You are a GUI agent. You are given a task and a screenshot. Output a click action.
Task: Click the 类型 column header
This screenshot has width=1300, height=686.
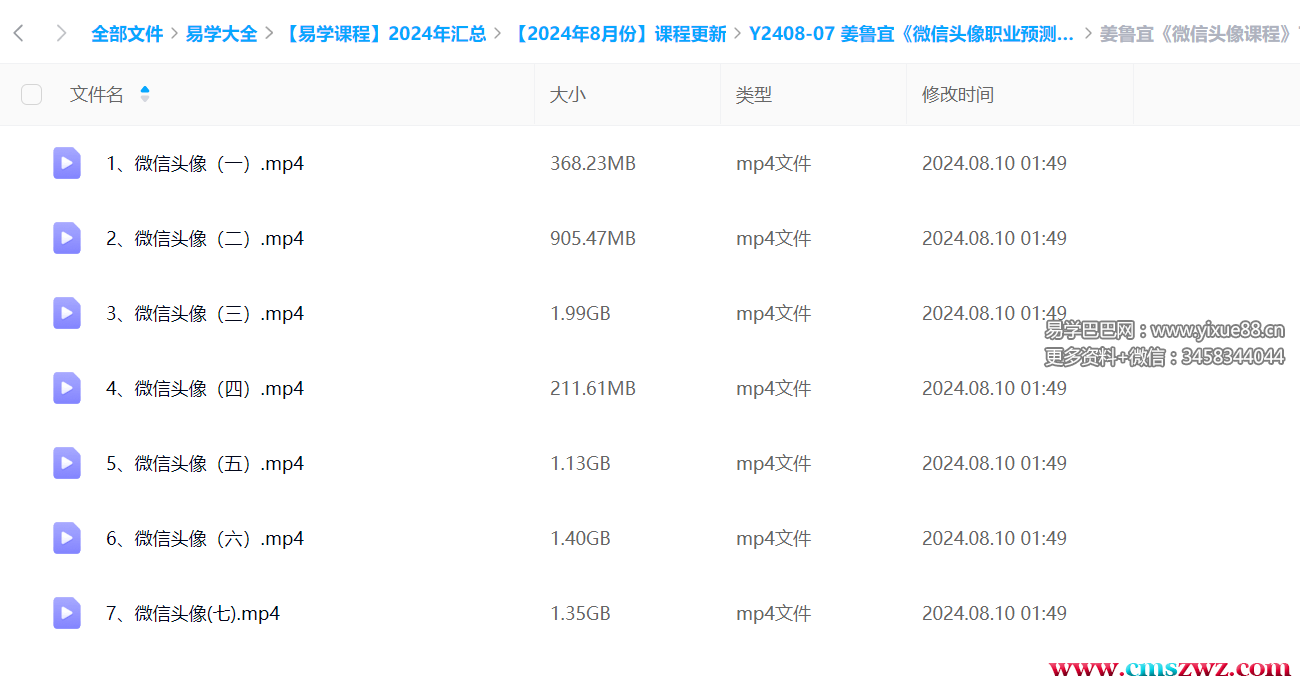point(754,95)
